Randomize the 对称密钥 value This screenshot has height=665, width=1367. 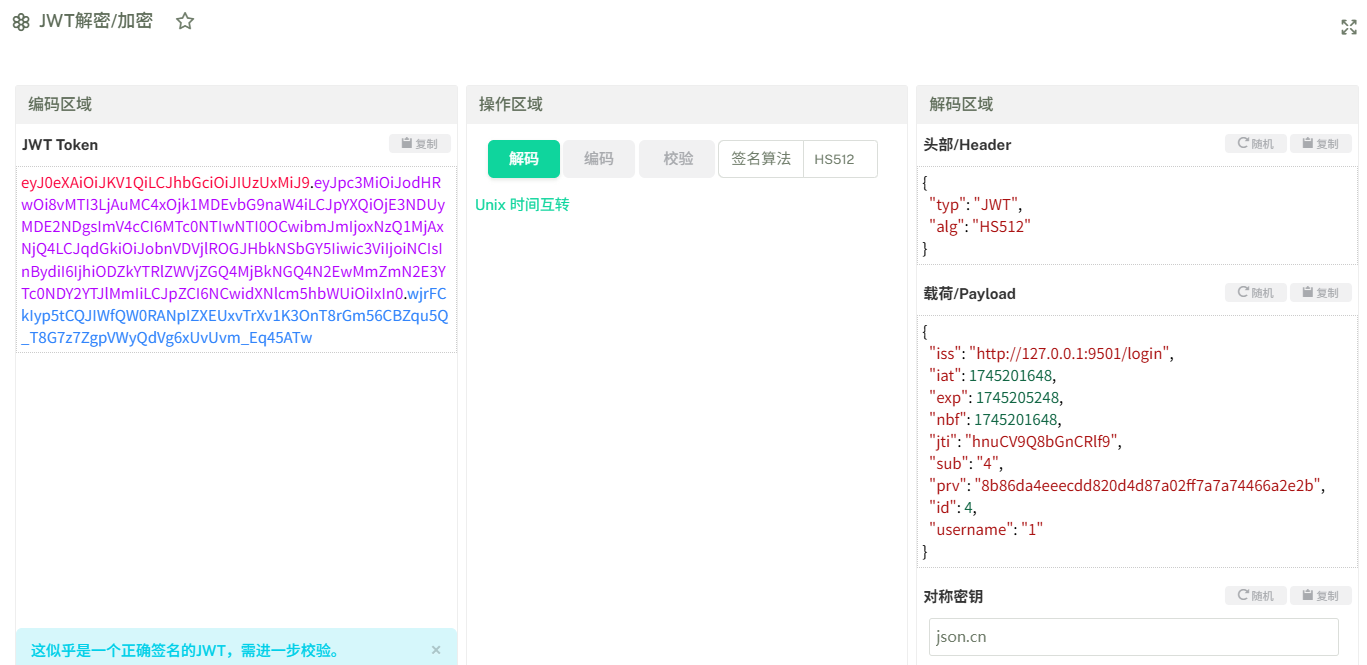(x=1256, y=596)
